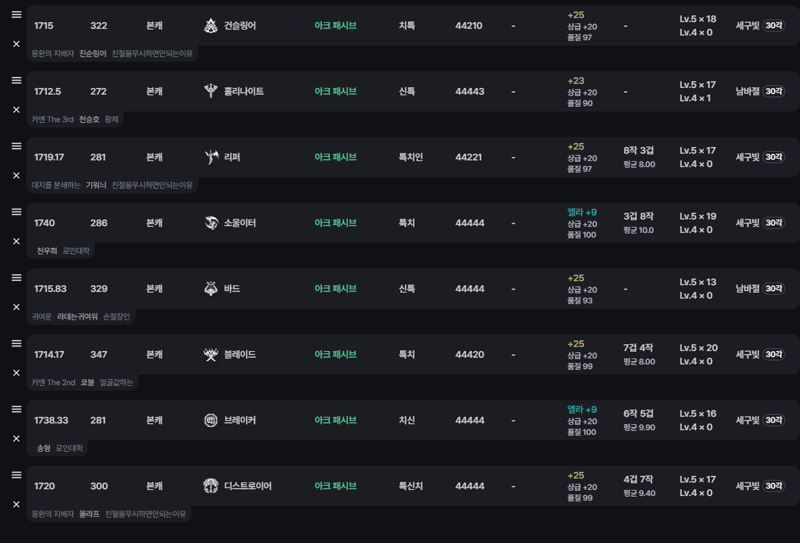Click the 리퍼 class icon

[x=211, y=157]
